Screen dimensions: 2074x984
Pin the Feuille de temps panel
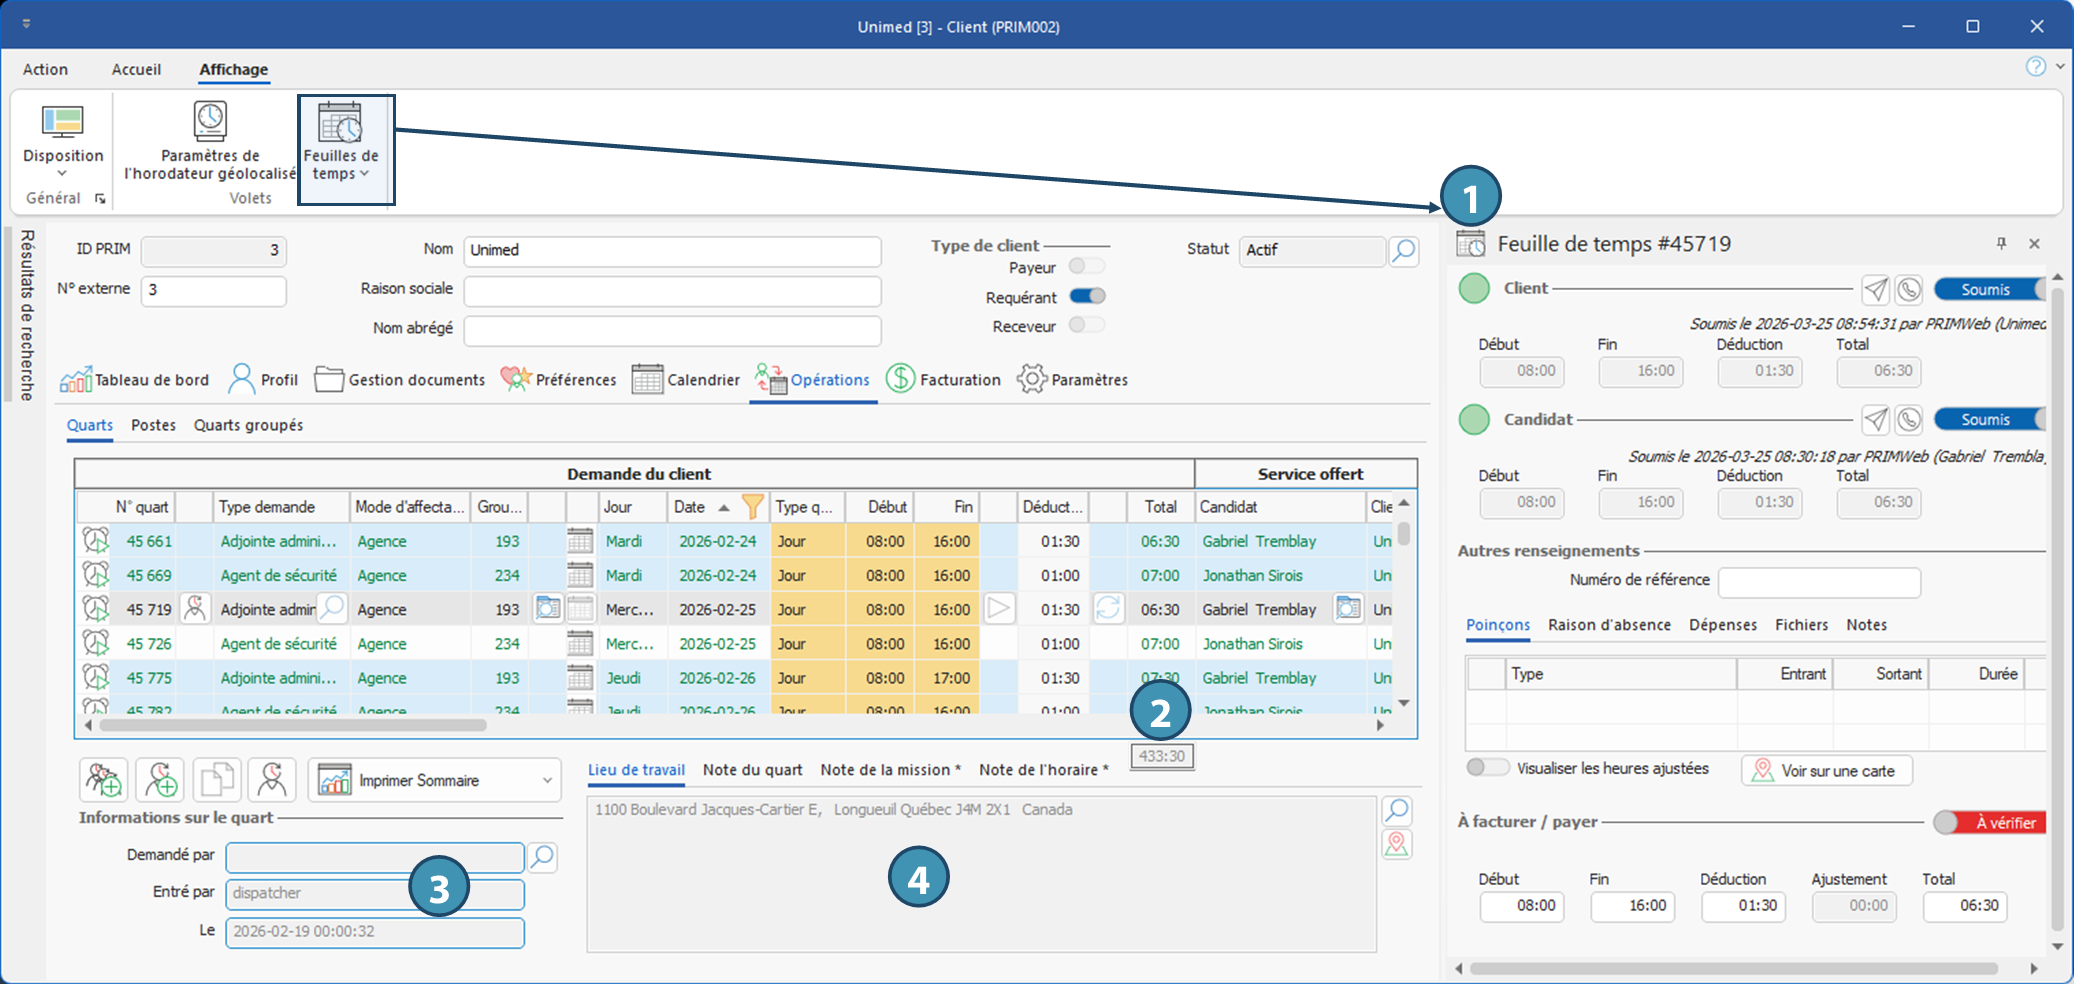(2001, 244)
